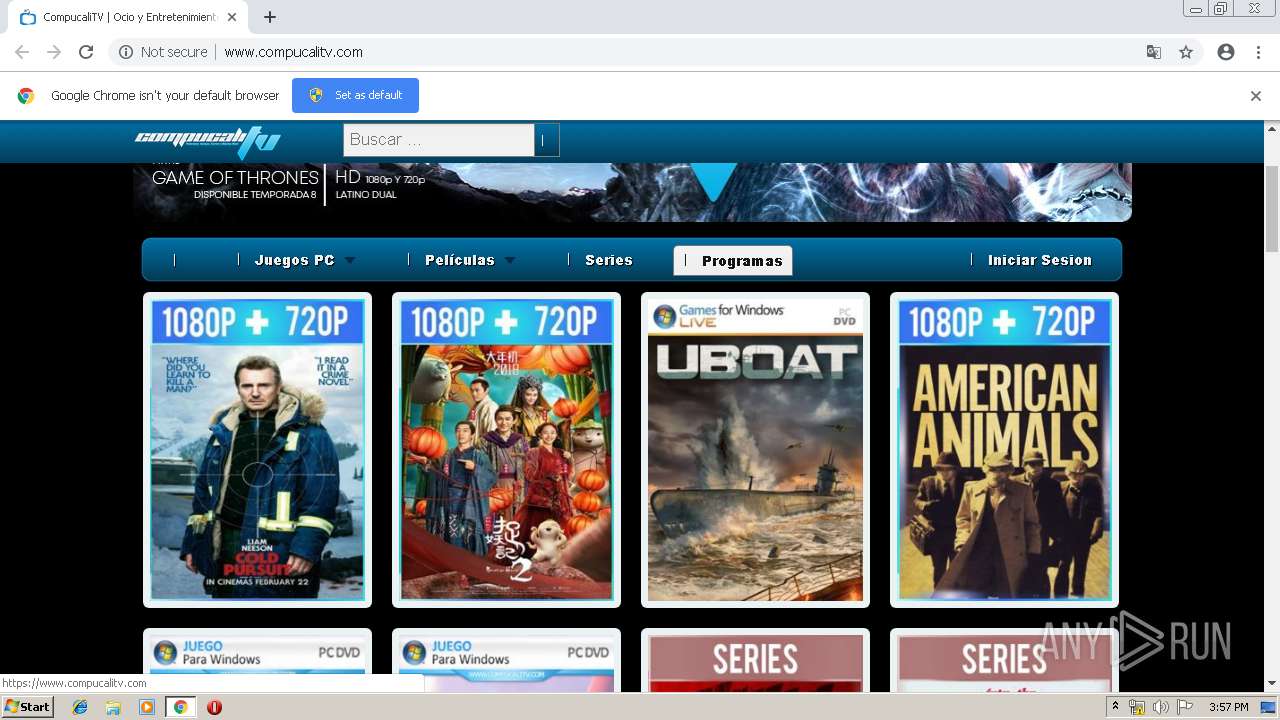The height and width of the screenshot is (720, 1280).
Task: Open the volume speaker tray icon
Action: [x=1160, y=707]
